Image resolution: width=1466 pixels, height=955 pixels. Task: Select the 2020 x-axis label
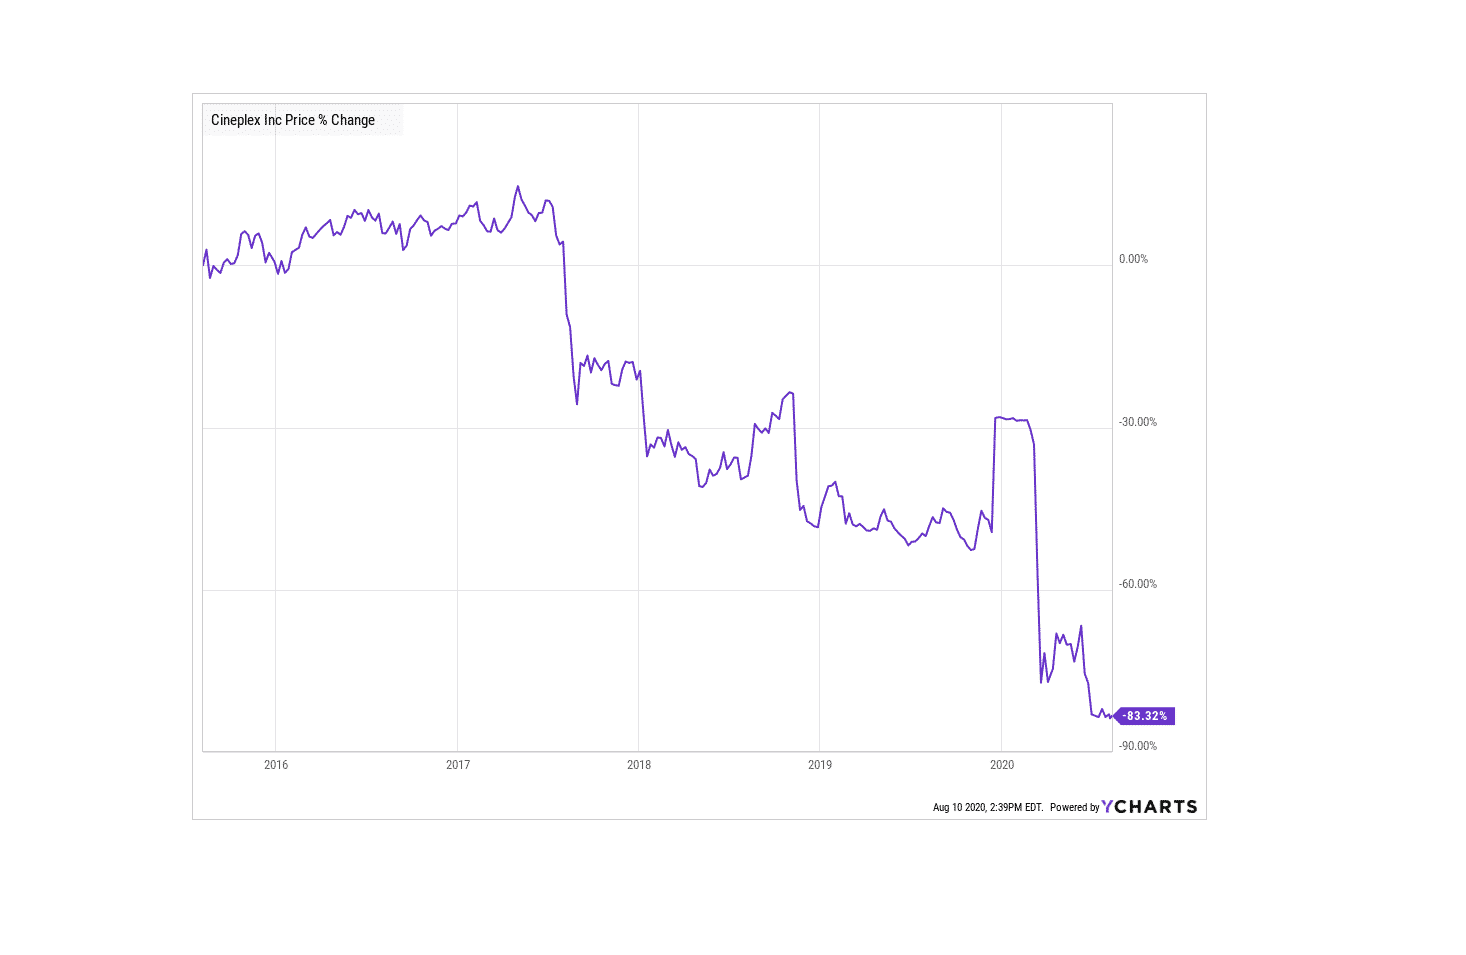(x=1002, y=765)
